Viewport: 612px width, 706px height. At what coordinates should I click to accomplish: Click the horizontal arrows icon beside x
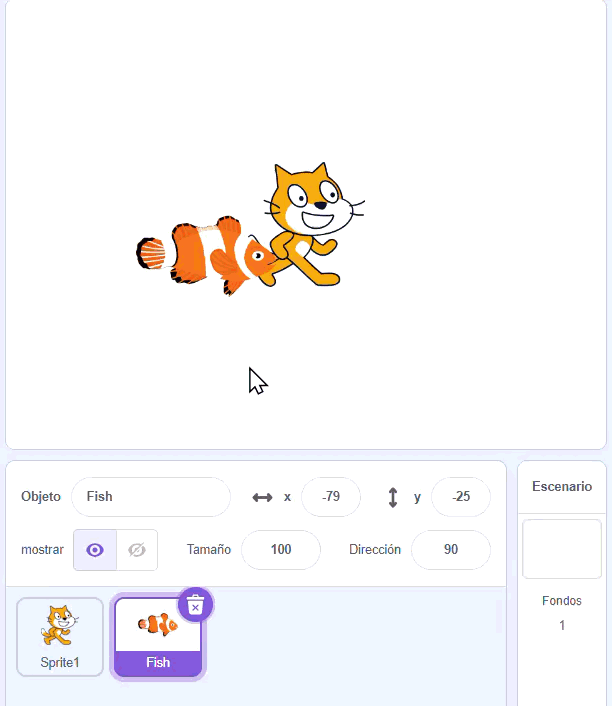pos(262,497)
